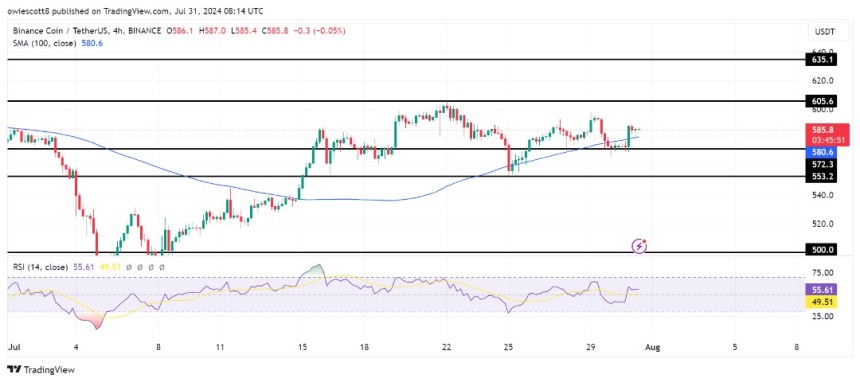Screen dimensions: 860x382
Task: Click the Aug date on time axis
Action: 653,347
